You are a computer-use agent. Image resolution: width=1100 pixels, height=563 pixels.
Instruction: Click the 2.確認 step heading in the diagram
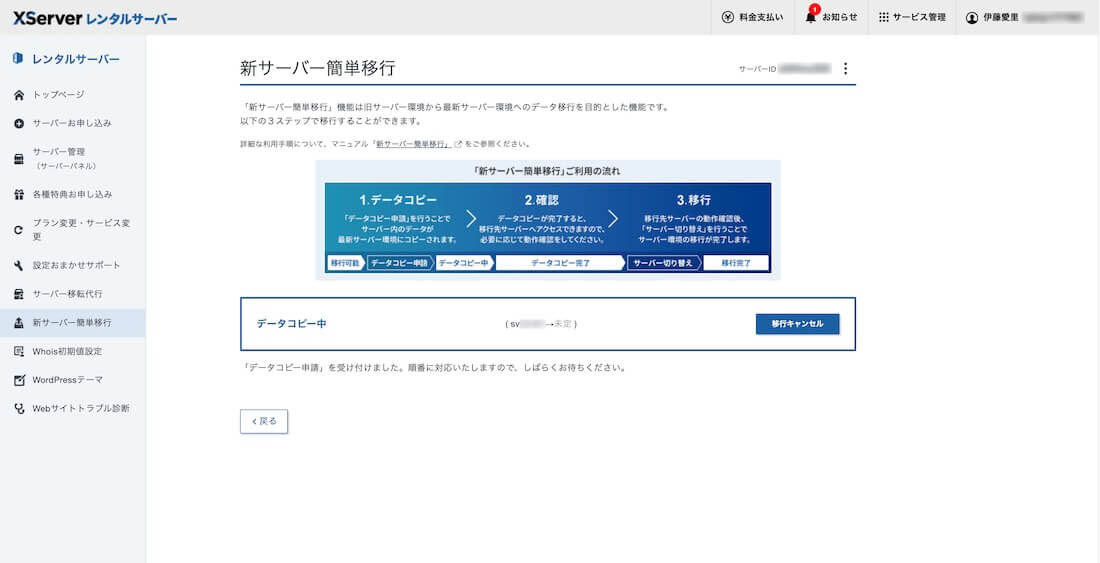coord(544,201)
